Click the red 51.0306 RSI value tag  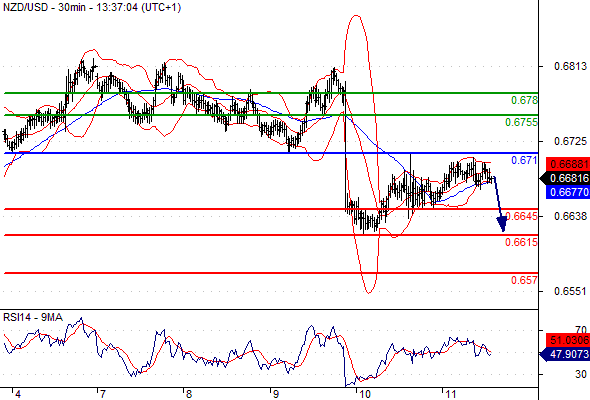click(x=567, y=340)
